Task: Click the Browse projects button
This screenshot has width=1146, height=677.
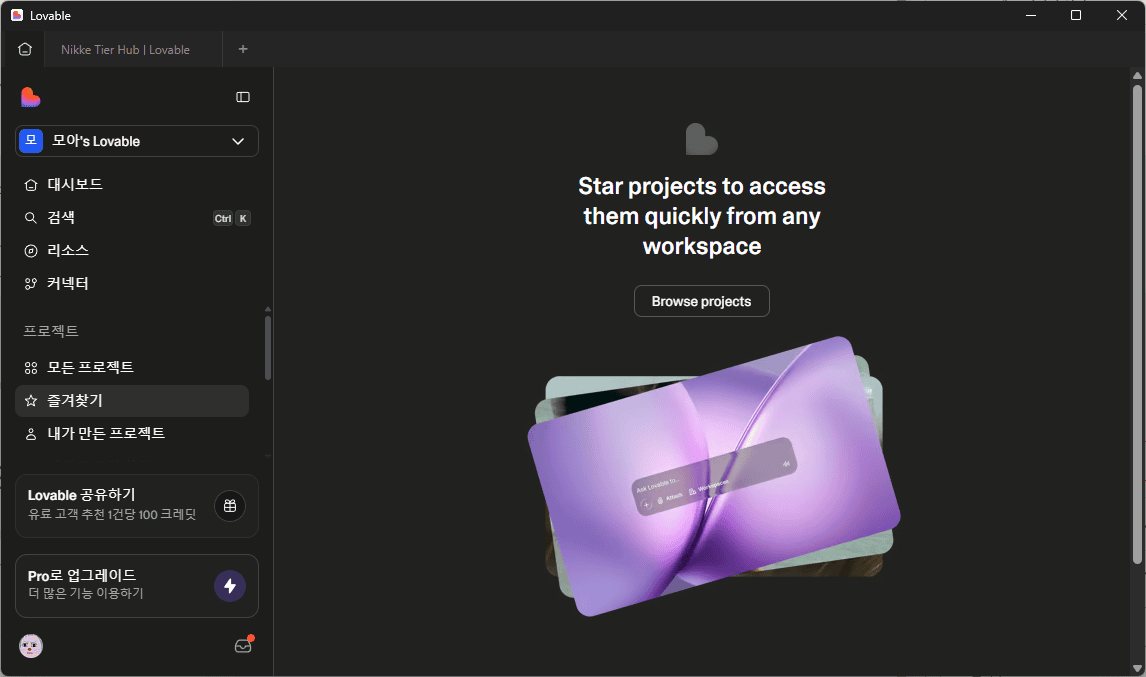Action: click(702, 301)
